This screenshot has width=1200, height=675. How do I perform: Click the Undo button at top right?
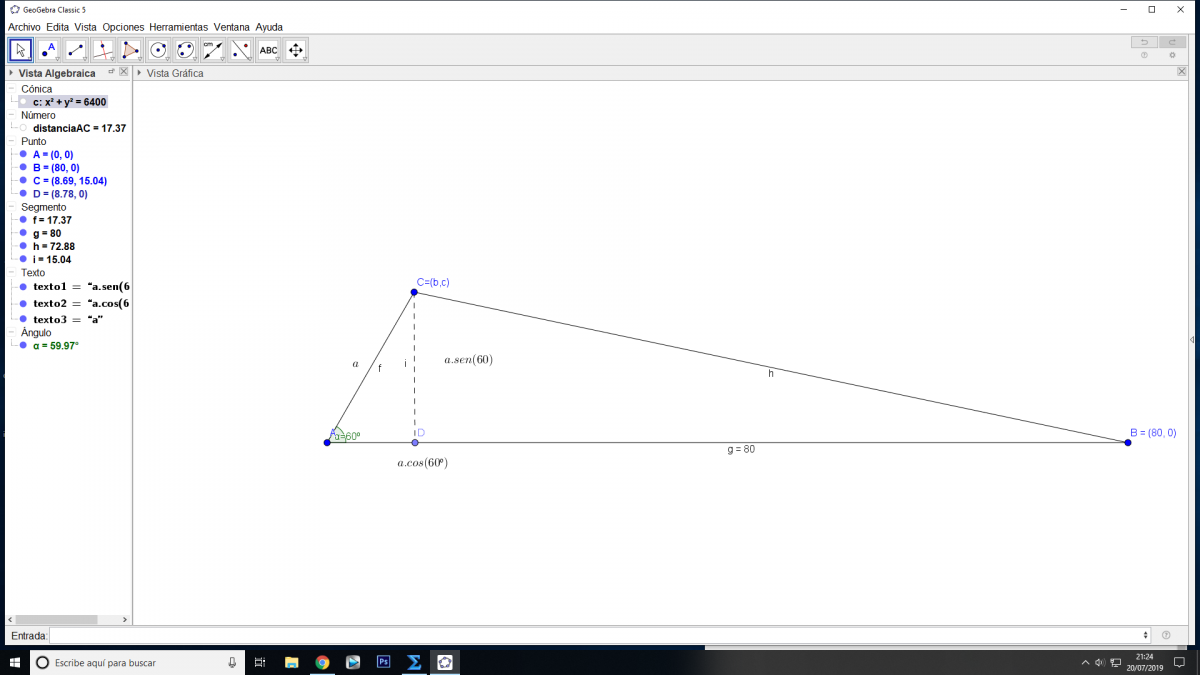(1143, 42)
